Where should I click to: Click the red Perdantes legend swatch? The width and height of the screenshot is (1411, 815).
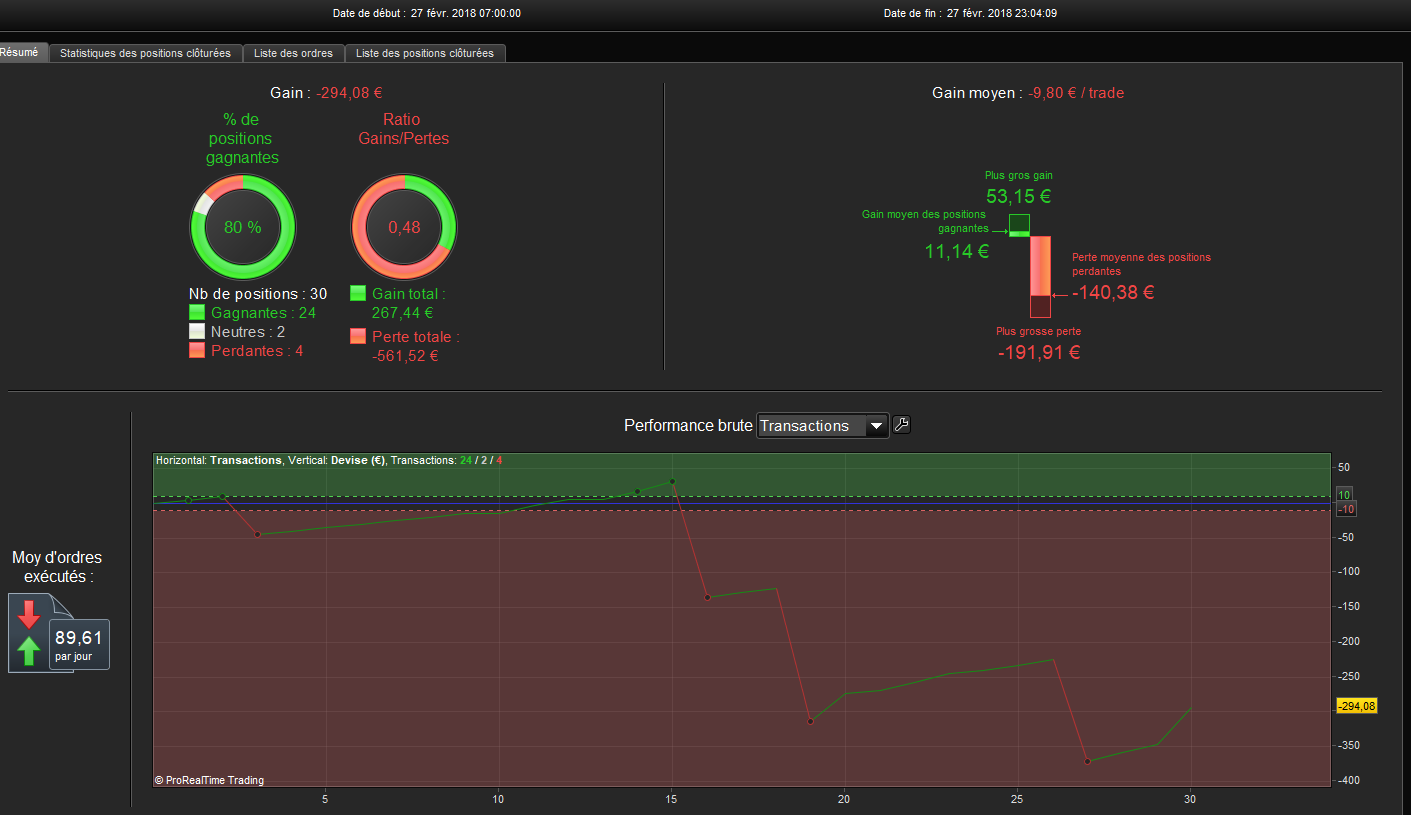coord(197,351)
